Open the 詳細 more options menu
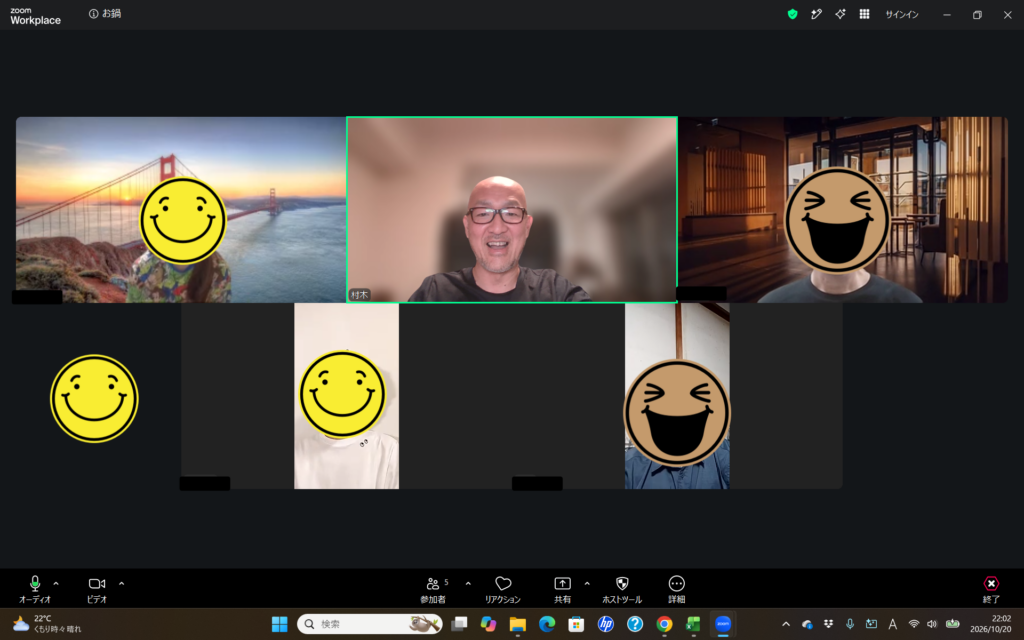 coord(677,588)
